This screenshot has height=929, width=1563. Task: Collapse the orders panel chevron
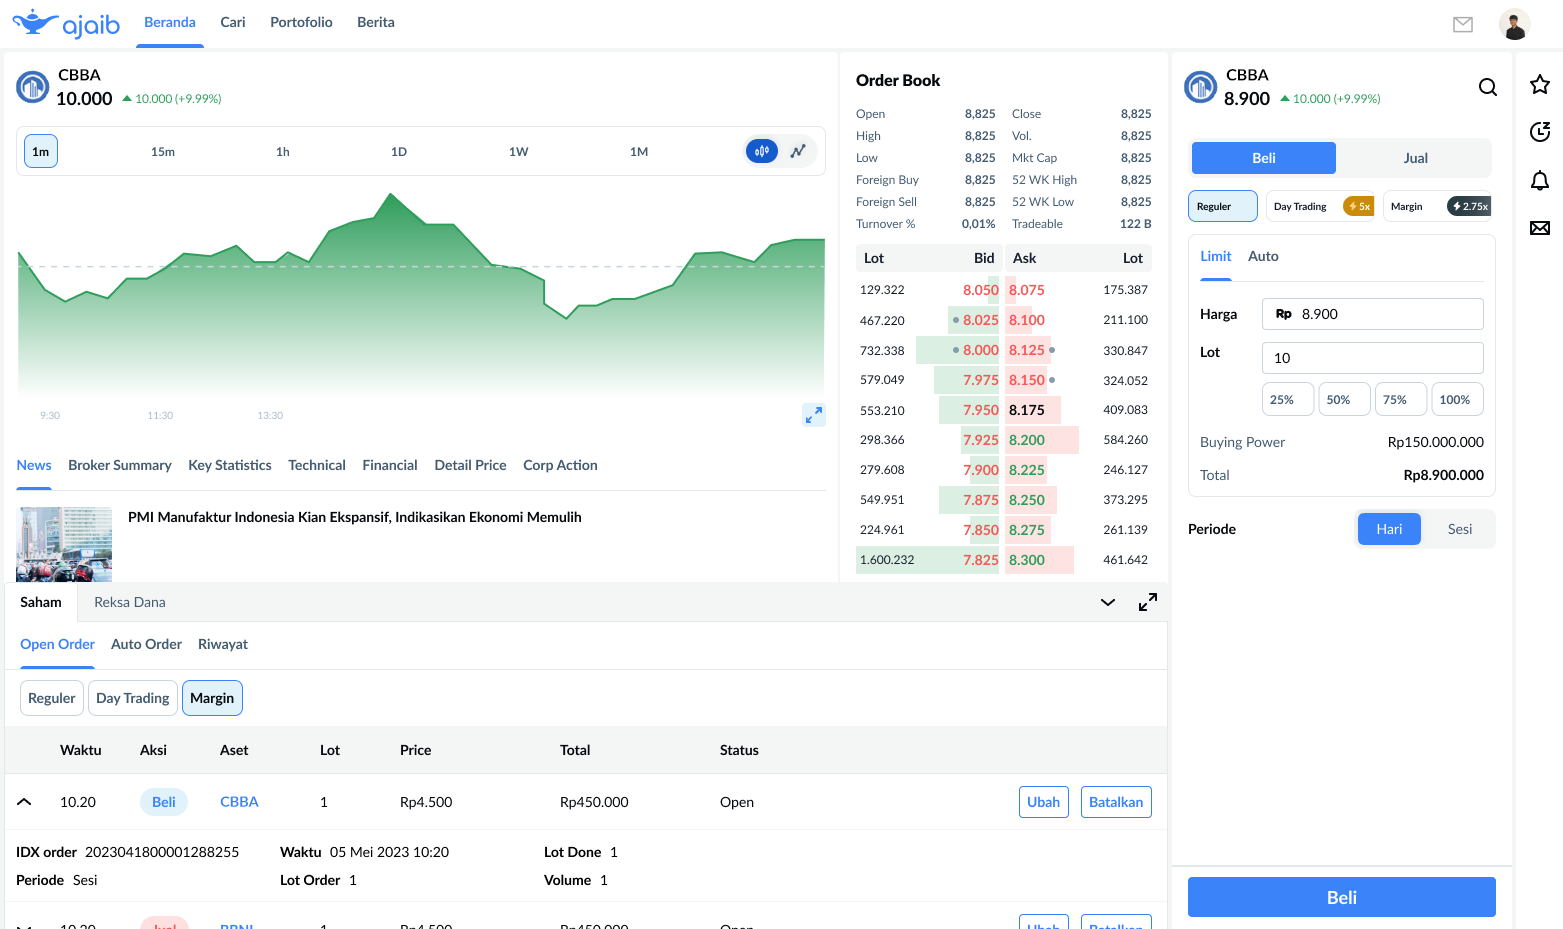tap(1108, 602)
